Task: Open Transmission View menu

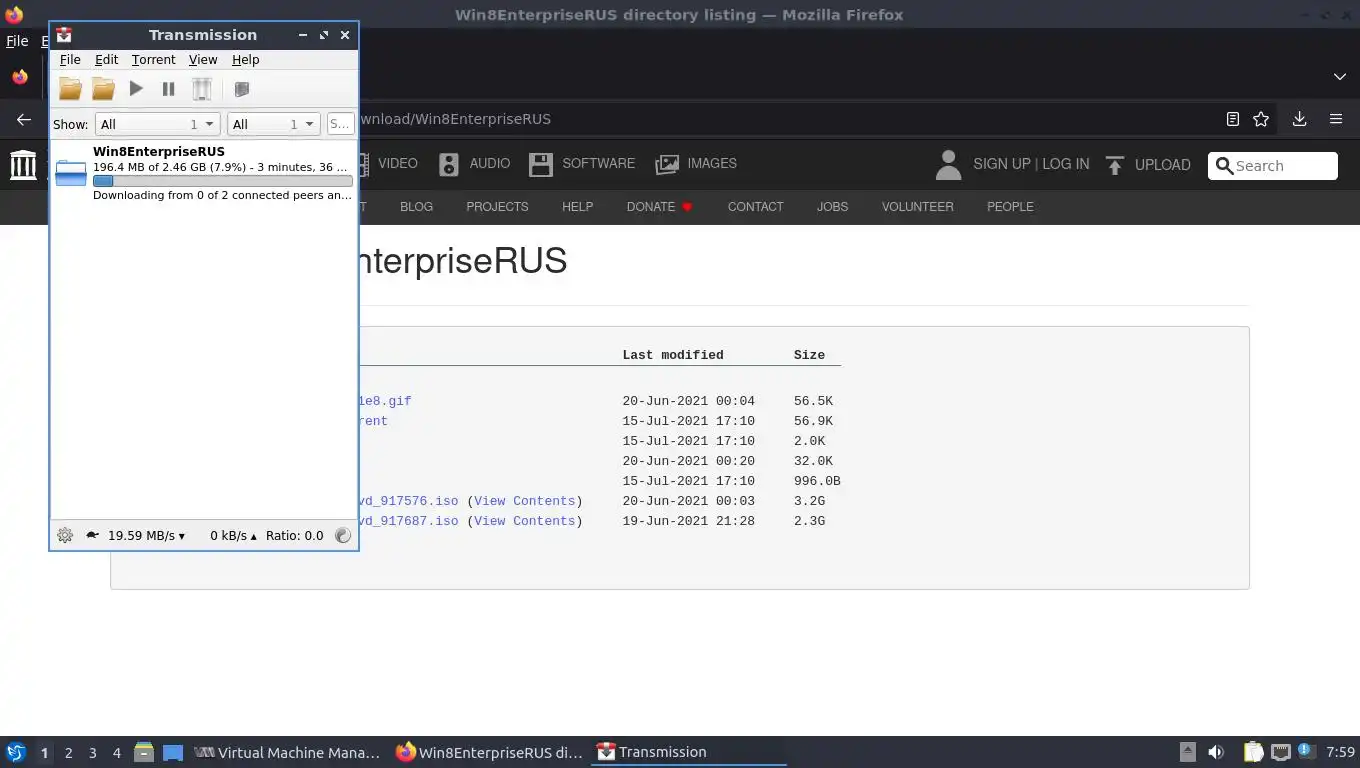Action: click(x=203, y=60)
